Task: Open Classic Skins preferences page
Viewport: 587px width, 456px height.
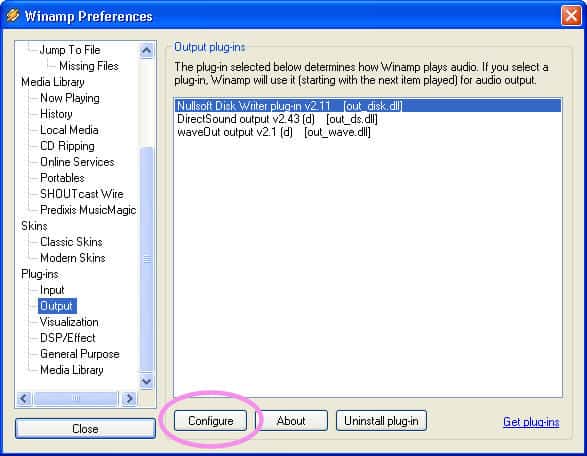Action: click(x=71, y=242)
